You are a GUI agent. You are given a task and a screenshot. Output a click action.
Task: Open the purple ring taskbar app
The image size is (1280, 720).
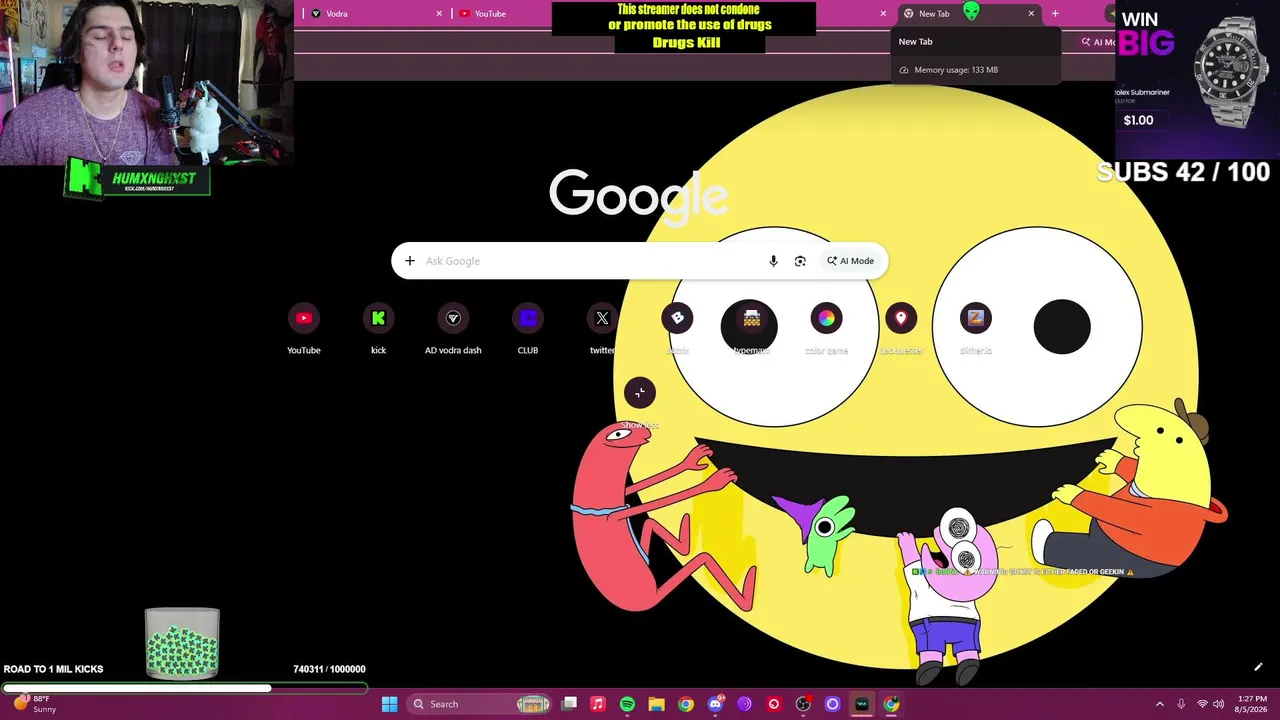pyautogui.click(x=832, y=704)
